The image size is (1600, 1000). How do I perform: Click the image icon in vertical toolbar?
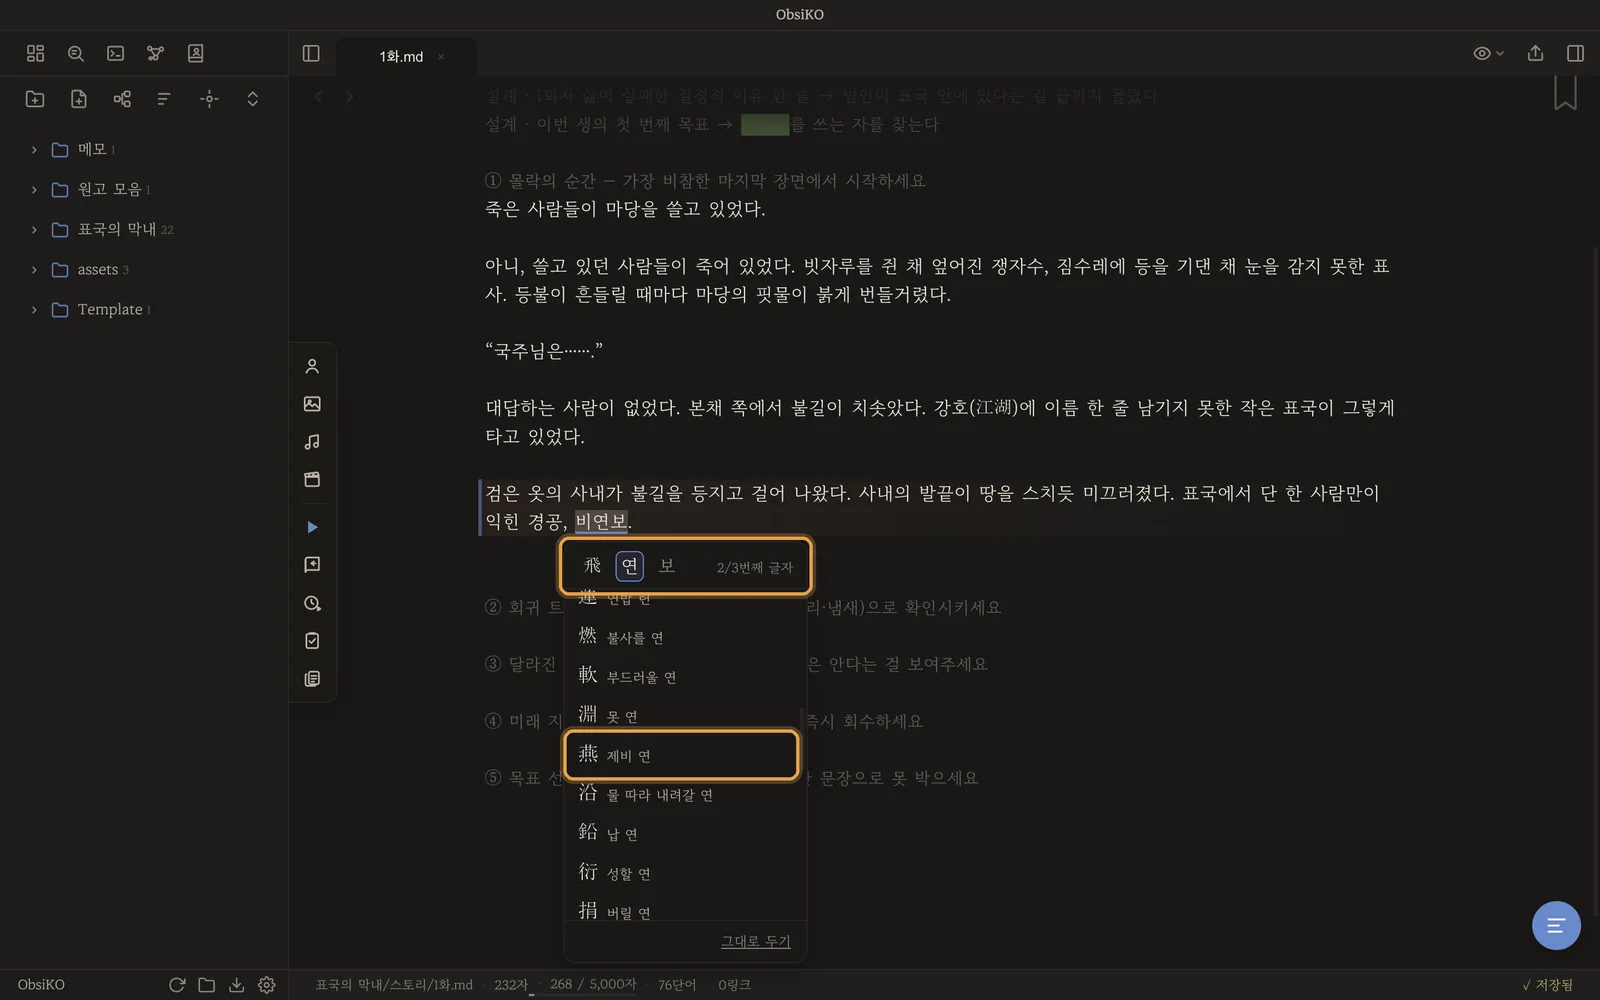point(312,404)
